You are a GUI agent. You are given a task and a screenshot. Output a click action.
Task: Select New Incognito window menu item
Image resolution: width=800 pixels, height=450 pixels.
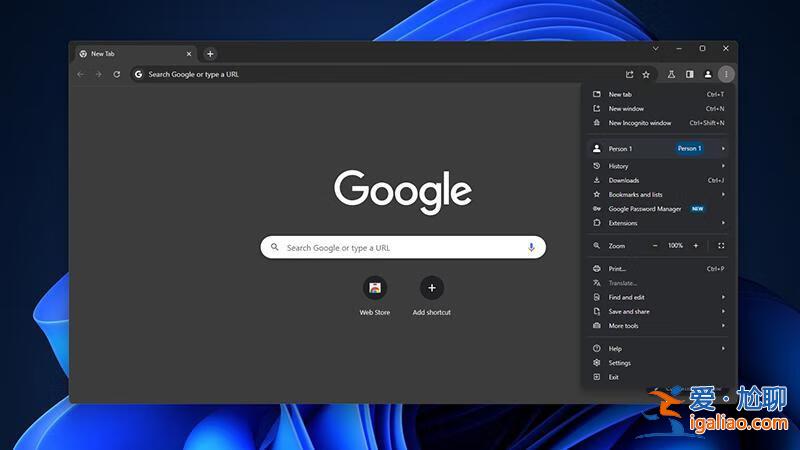point(640,123)
